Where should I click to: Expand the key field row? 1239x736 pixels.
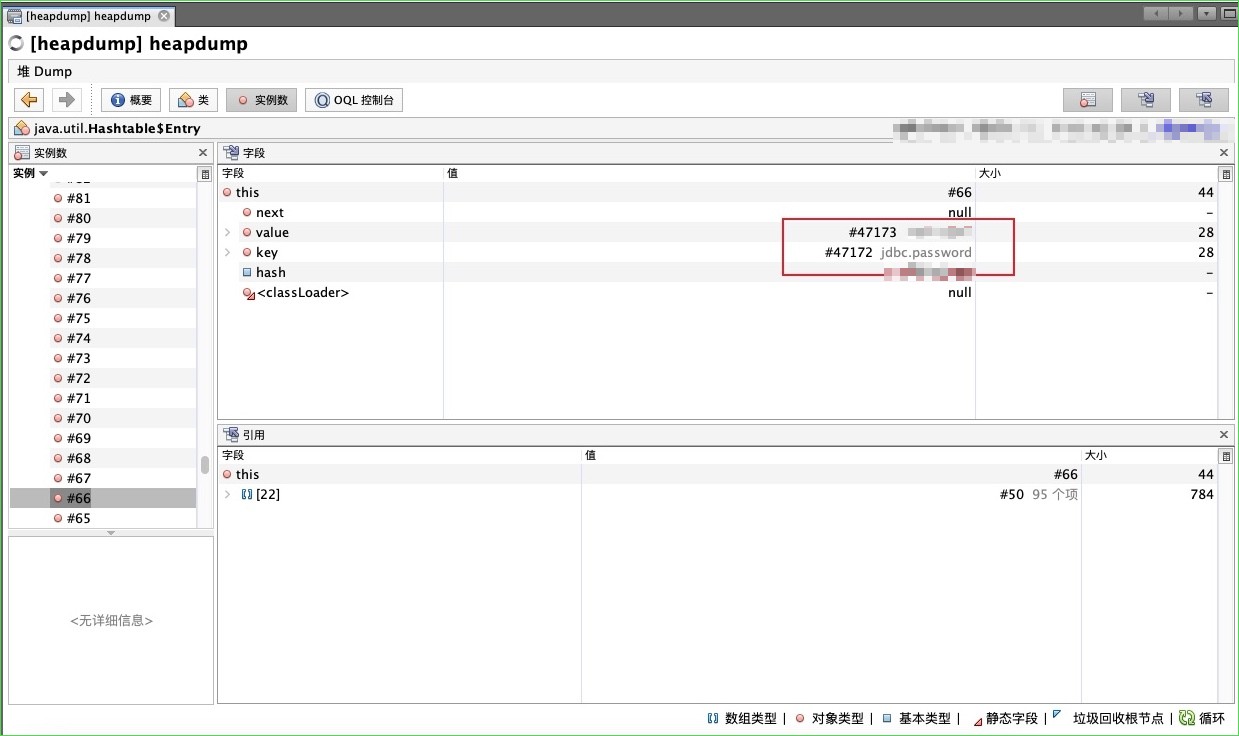tap(227, 252)
